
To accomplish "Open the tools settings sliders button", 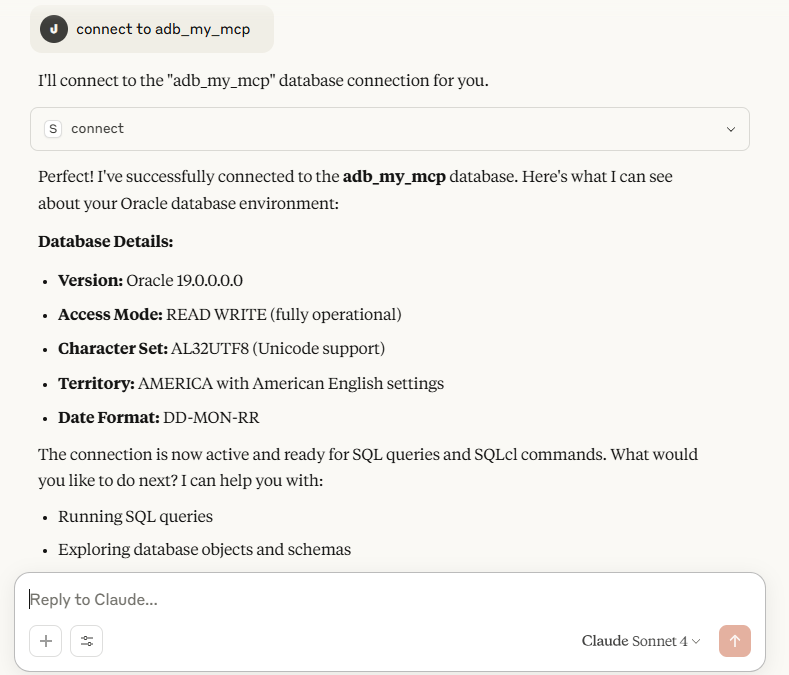I will 87,641.
